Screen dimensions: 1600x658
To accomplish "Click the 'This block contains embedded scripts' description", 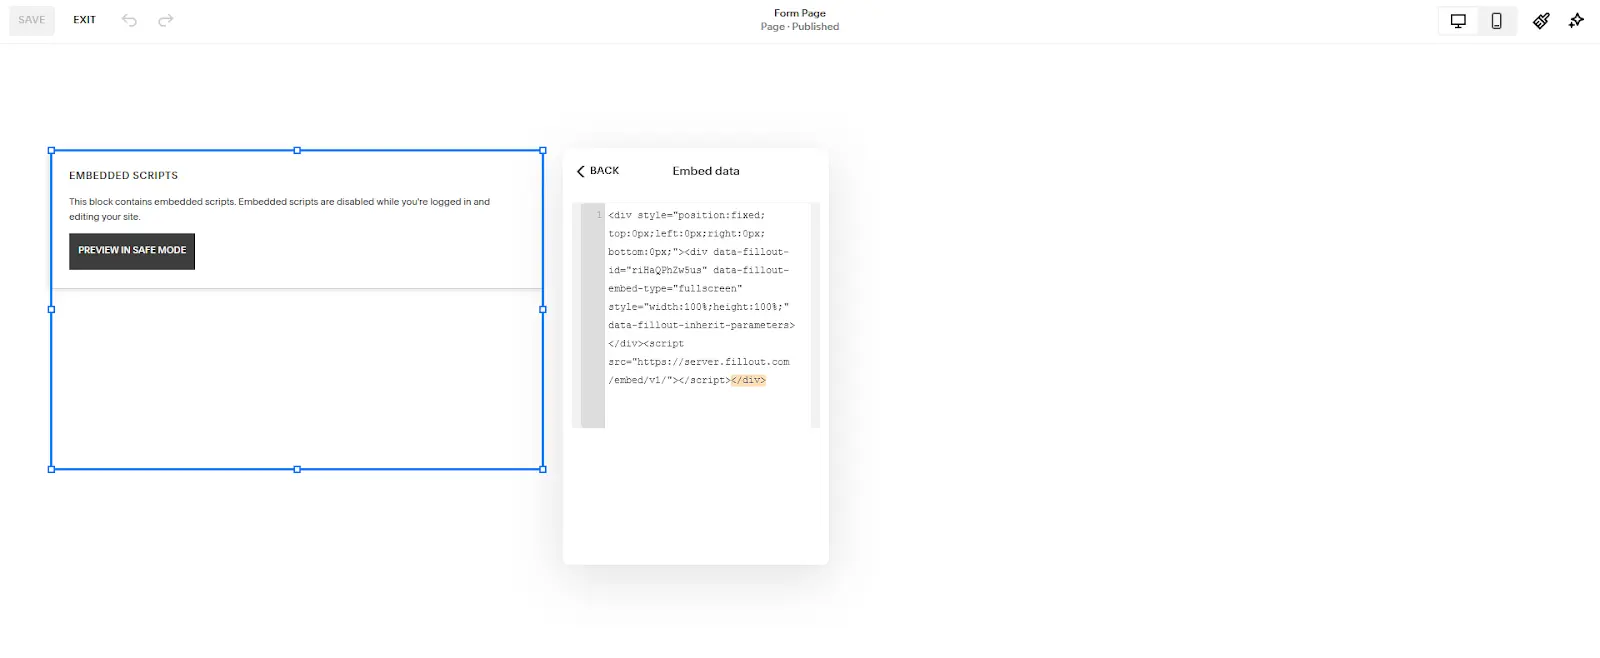I will click(279, 209).
